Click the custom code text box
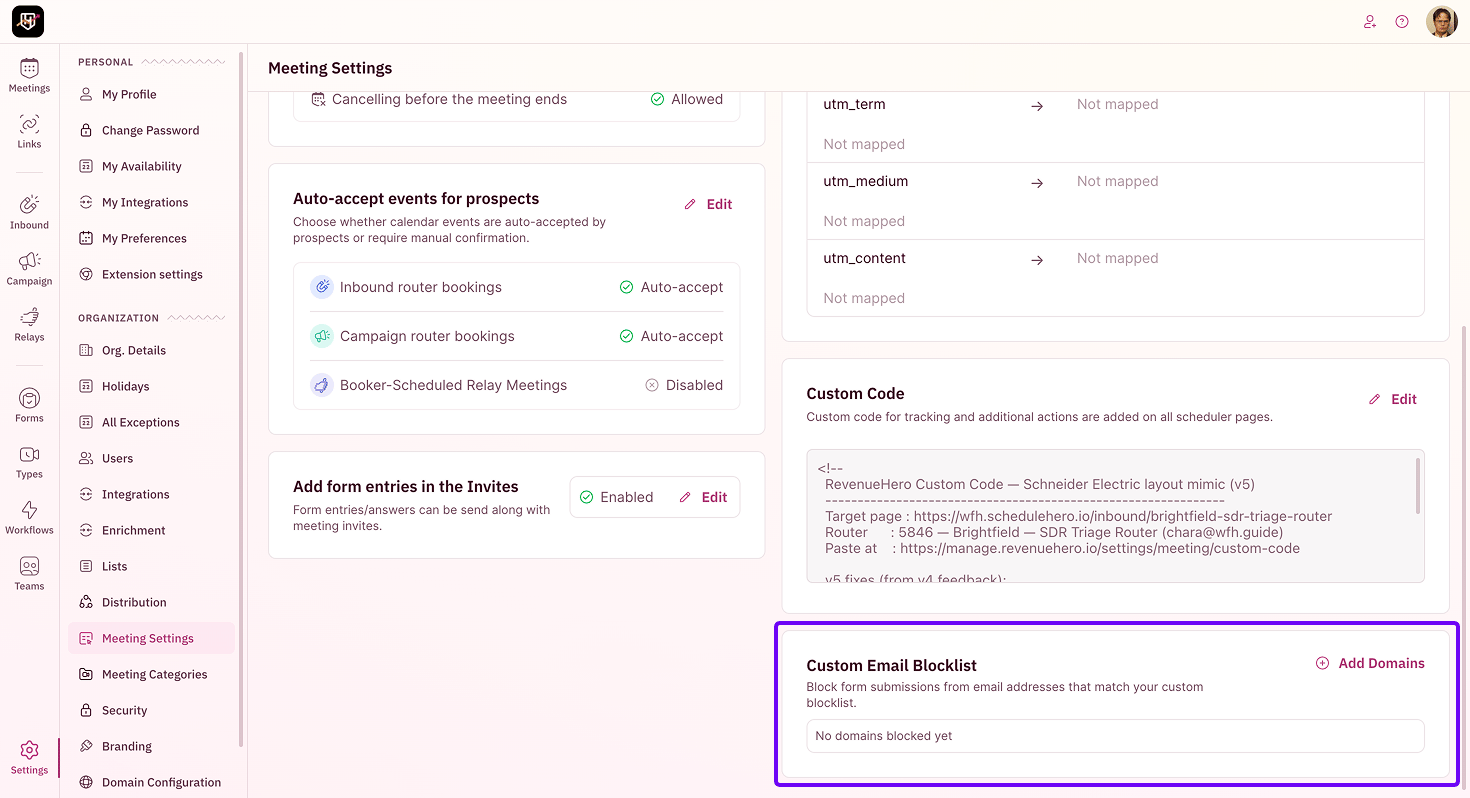1470x798 pixels. pyautogui.click(x=1115, y=516)
